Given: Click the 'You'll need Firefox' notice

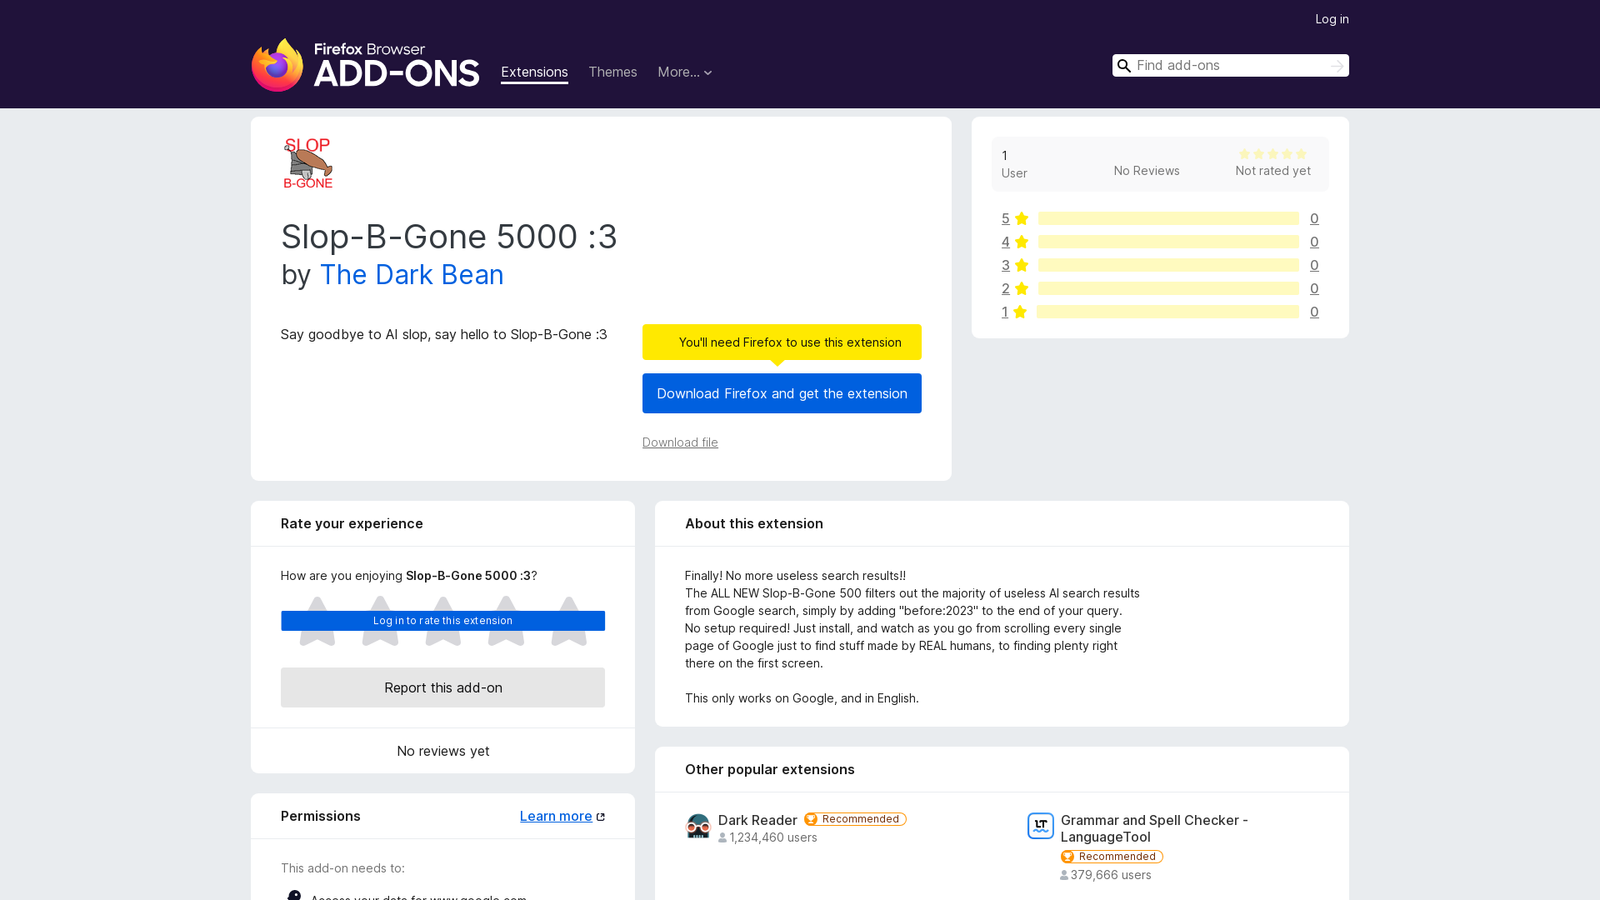Looking at the screenshot, I should [782, 342].
